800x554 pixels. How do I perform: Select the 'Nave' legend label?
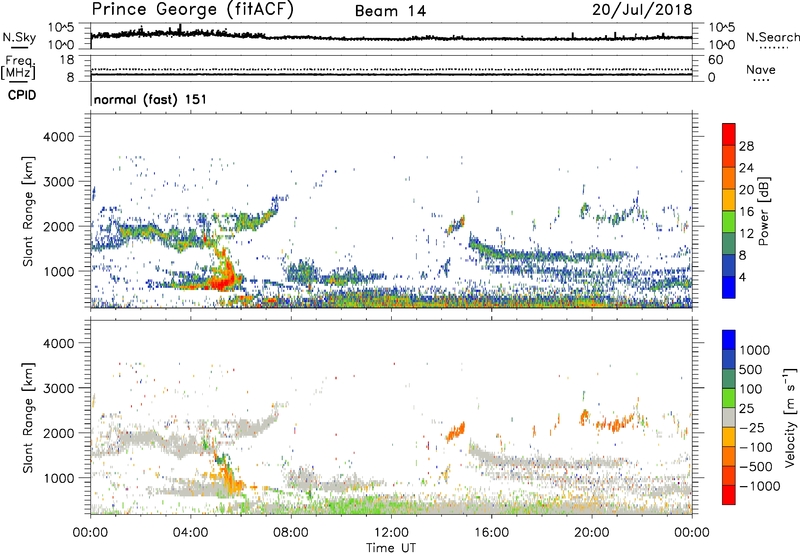[x=761, y=69]
